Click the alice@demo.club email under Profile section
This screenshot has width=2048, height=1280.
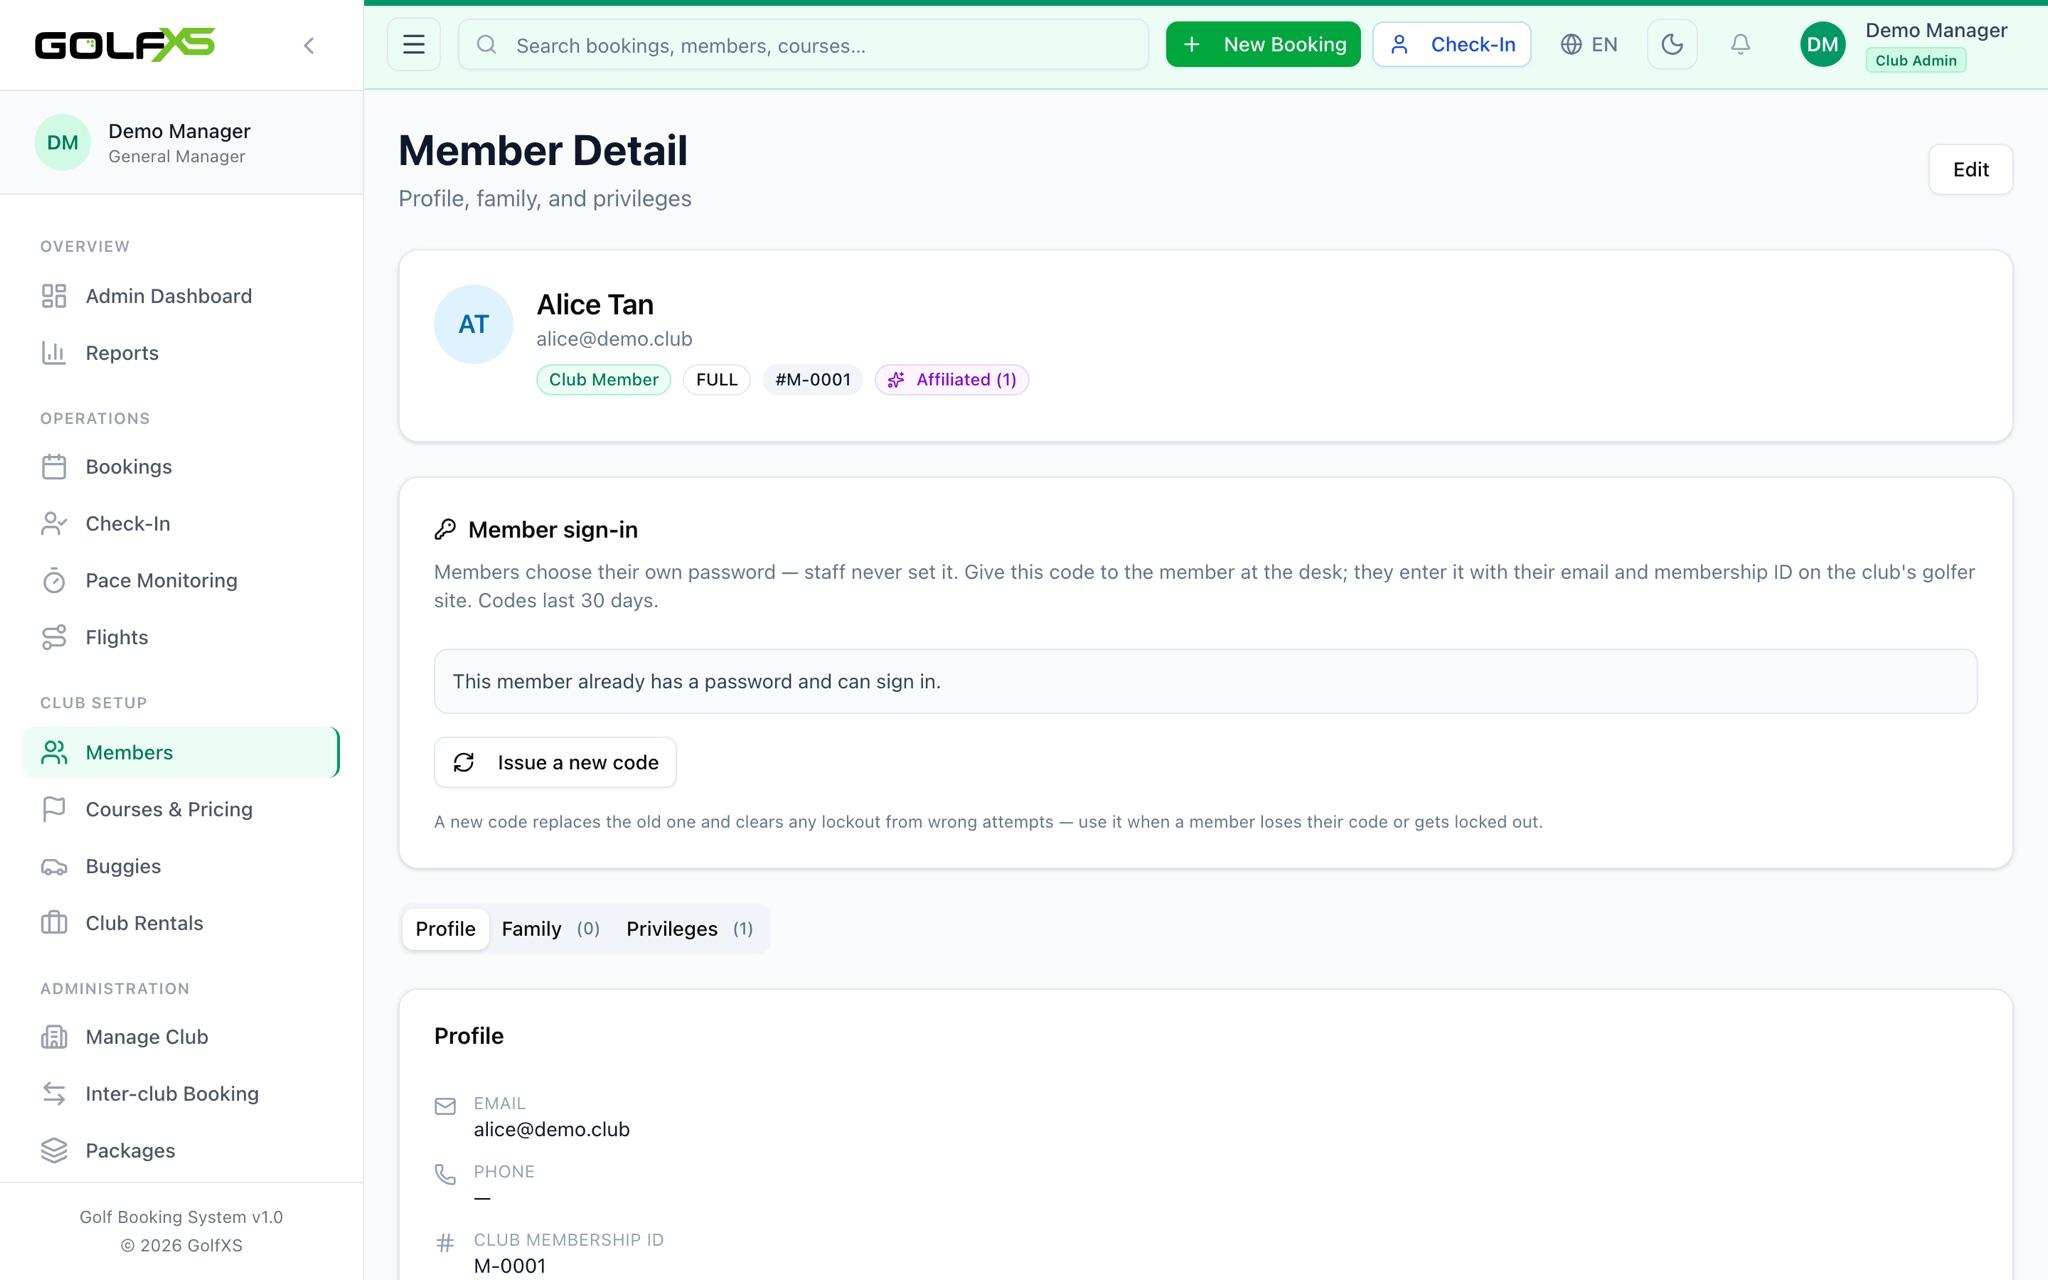click(551, 1130)
